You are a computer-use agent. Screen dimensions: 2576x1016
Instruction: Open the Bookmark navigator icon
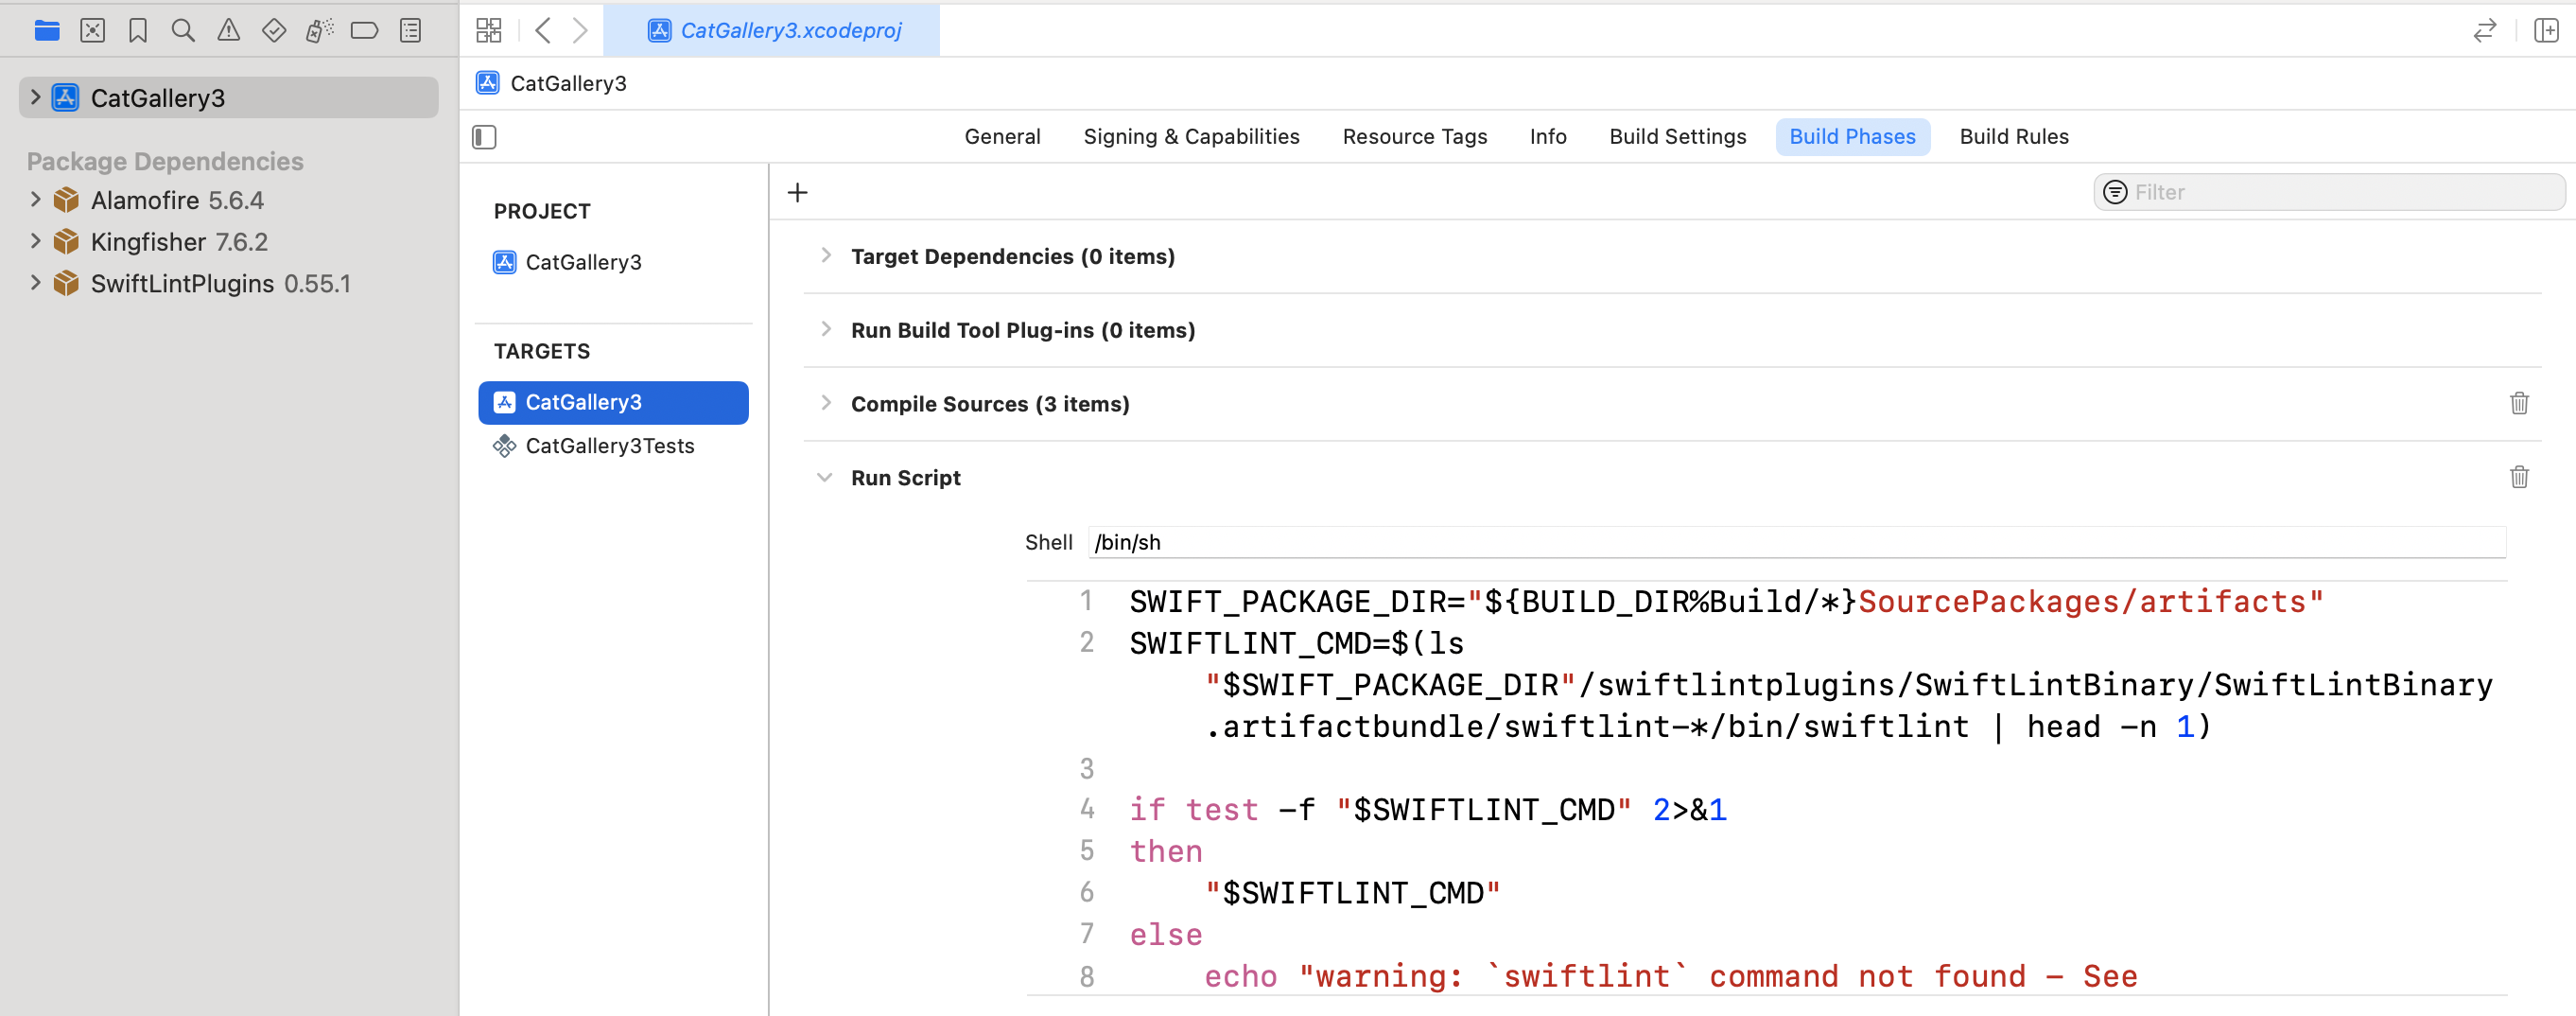pyautogui.click(x=138, y=31)
